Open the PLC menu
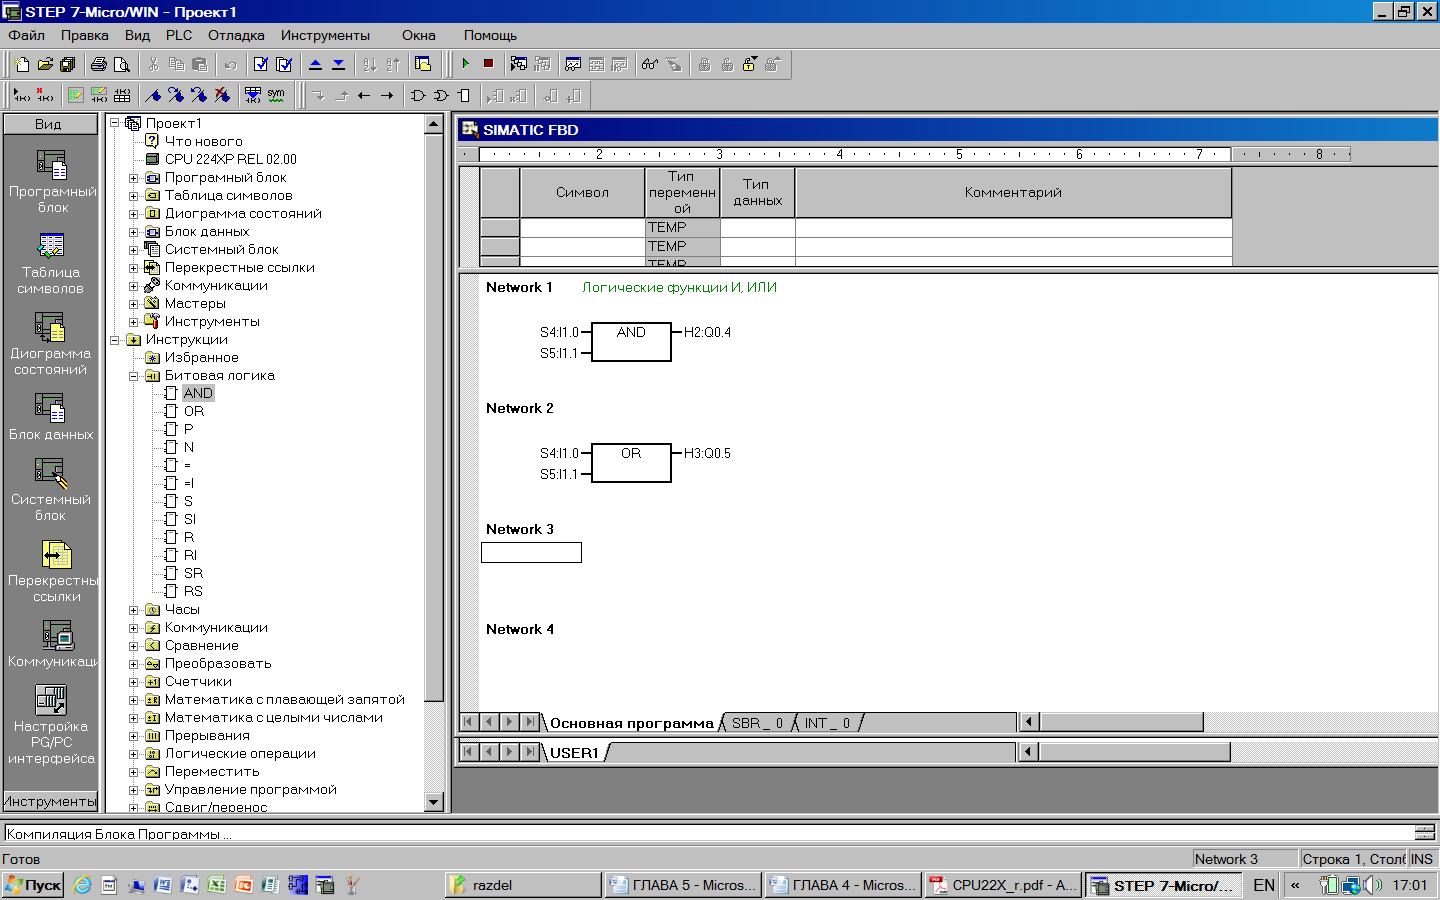The width and height of the screenshot is (1440, 900). click(x=179, y=35)
